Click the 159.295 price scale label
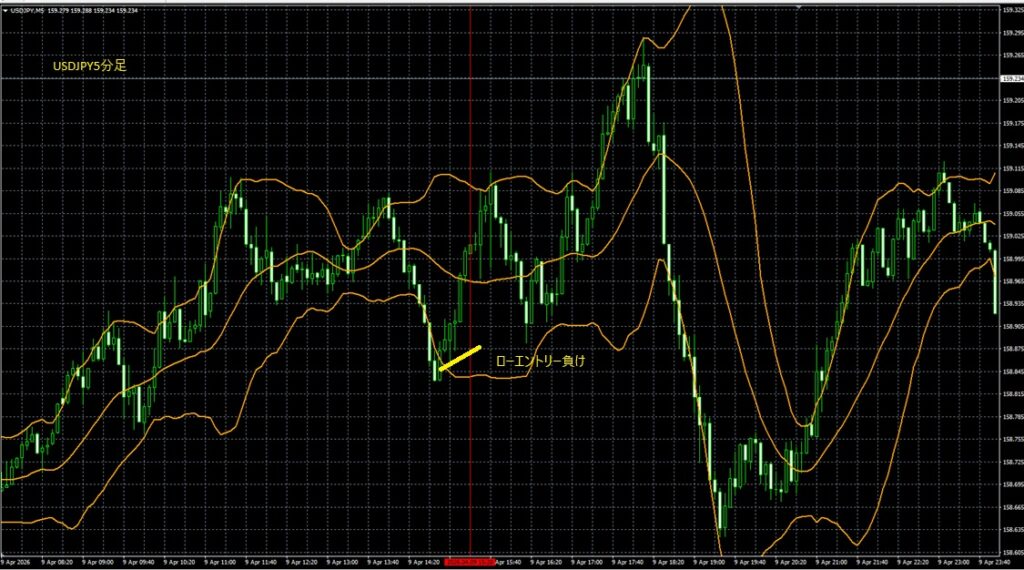The image size is (1024, 570). (x=1012, y=33)
